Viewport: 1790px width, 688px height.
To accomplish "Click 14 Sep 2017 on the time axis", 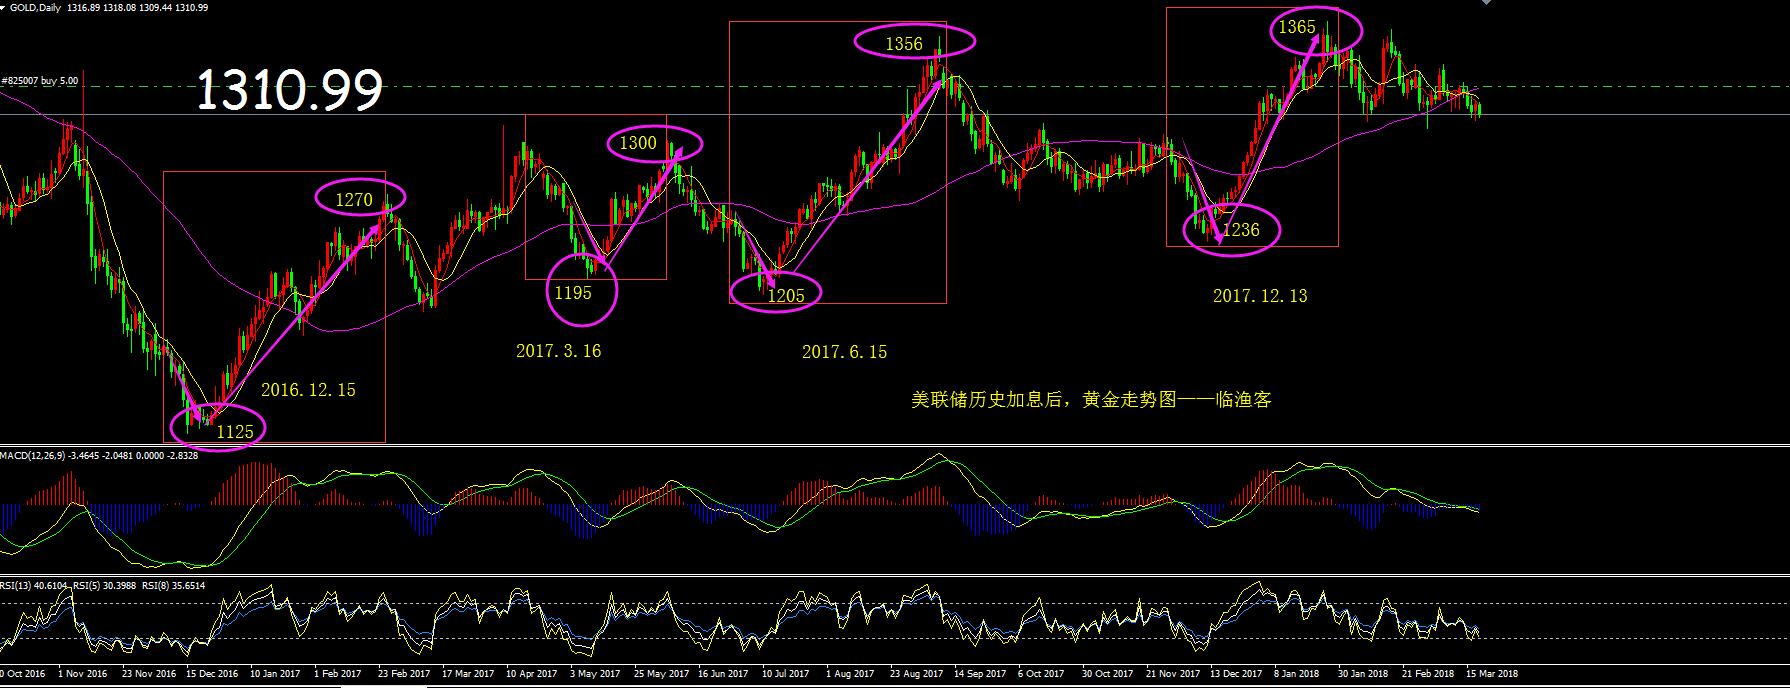I will pyautogui.click(x=979, y=674).
